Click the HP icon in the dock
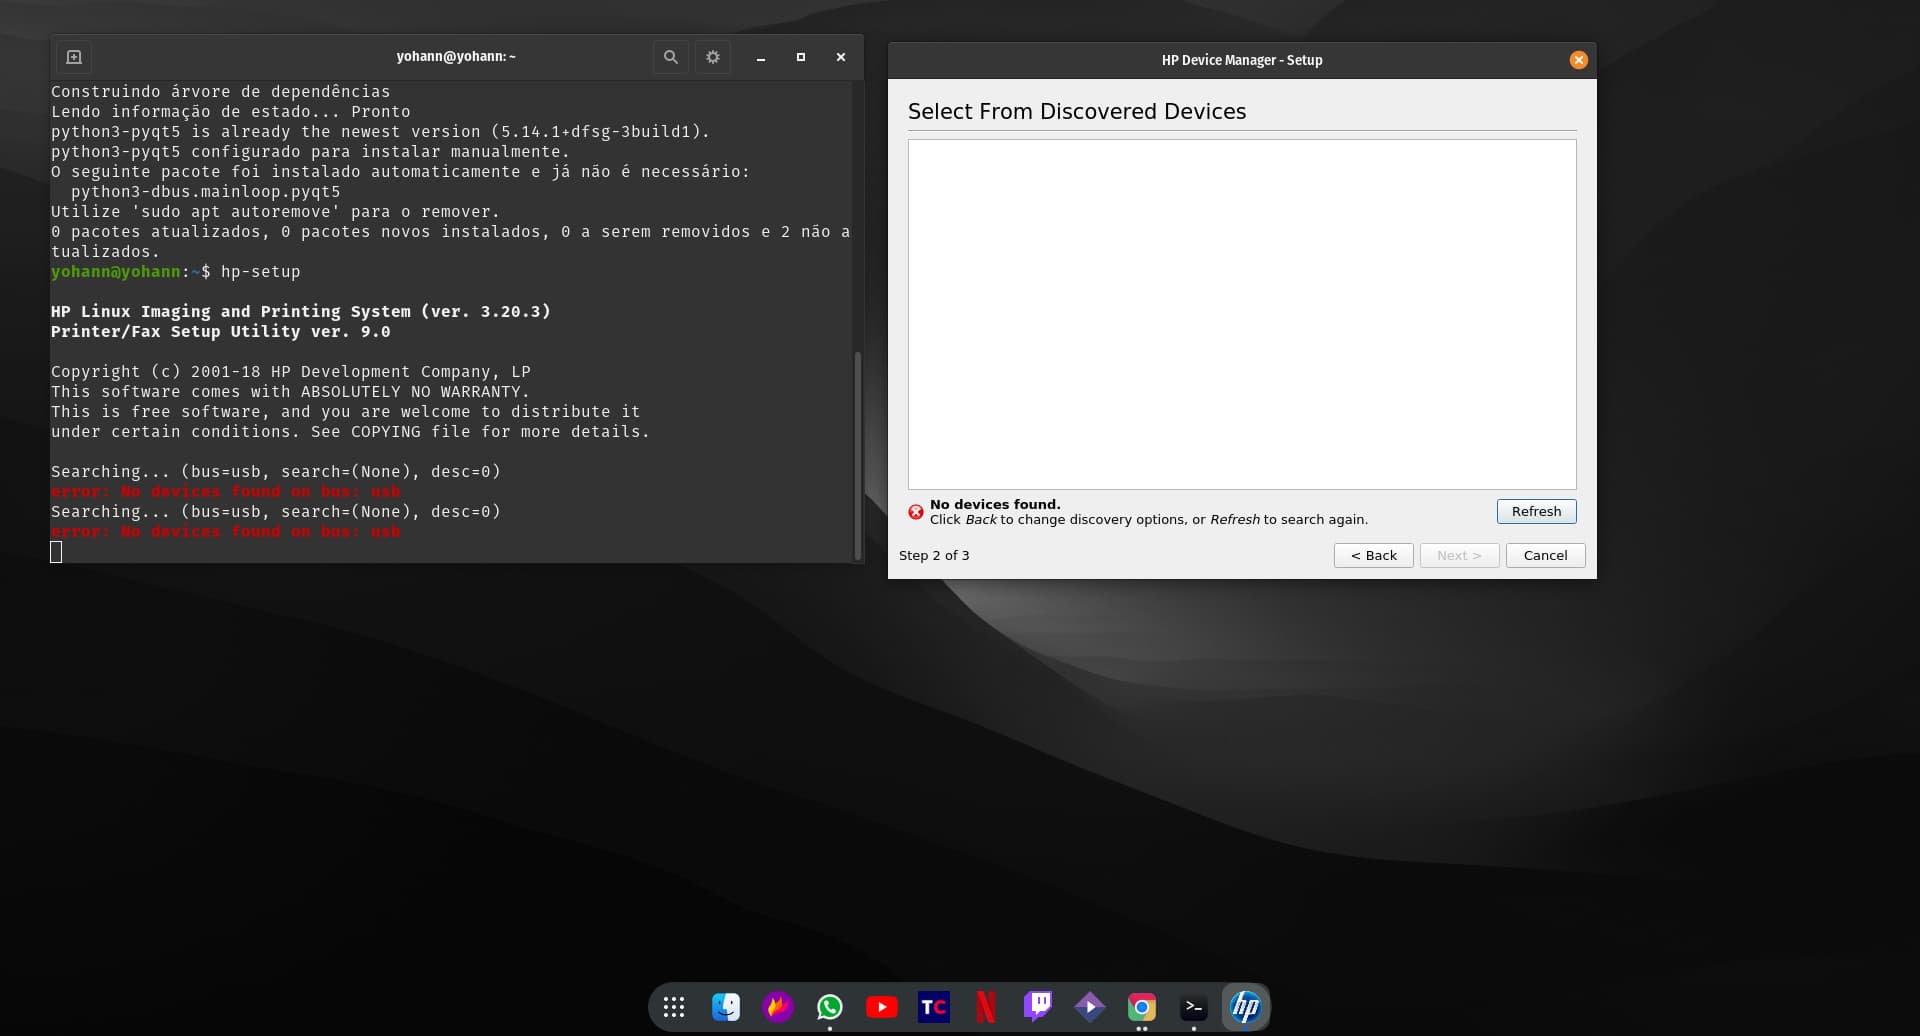This screenshot has height=1036, width=1920. [x=1246, y=1007]
